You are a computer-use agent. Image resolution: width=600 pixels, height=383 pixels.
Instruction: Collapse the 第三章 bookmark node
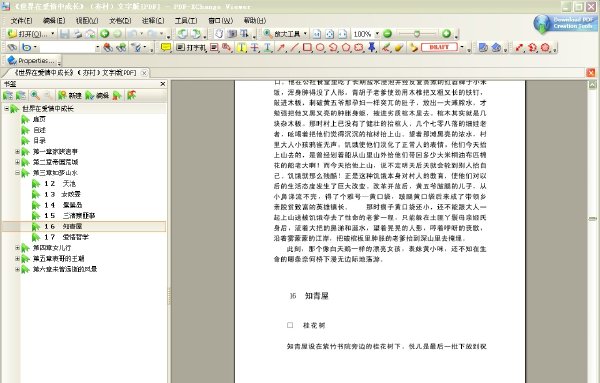(x=17, y=173)
